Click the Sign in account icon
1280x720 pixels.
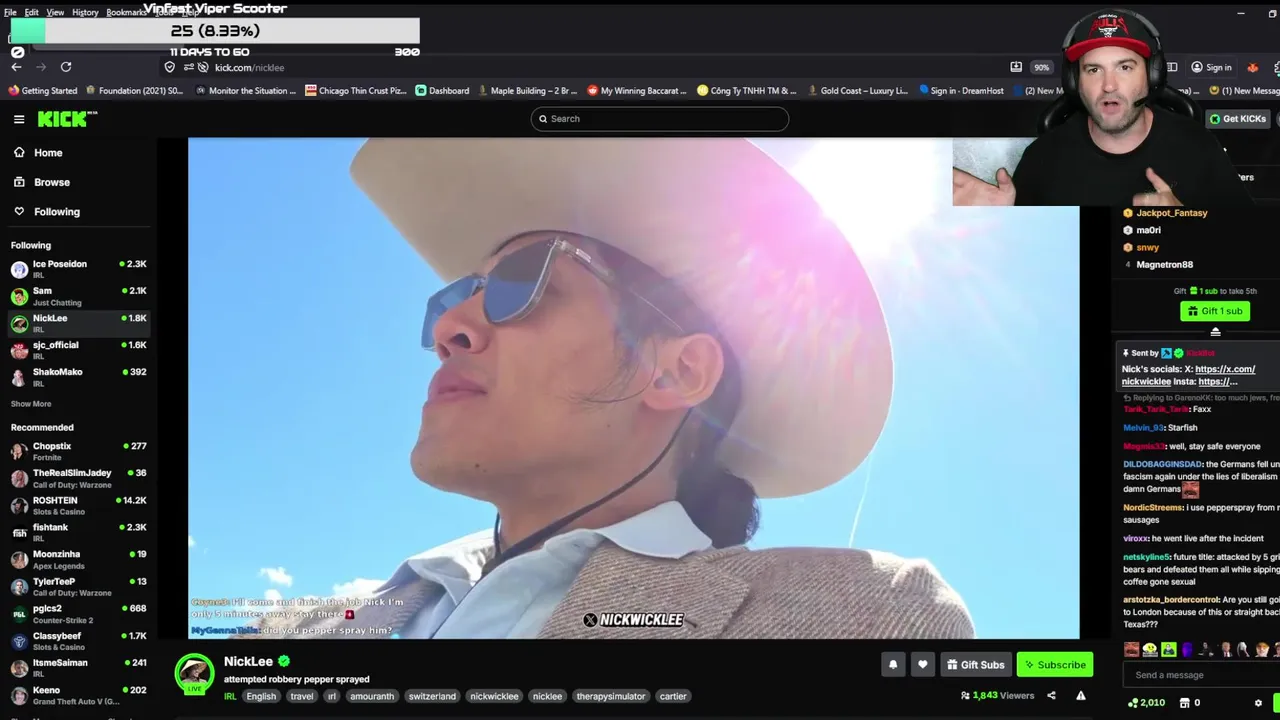click(1196, 67)
